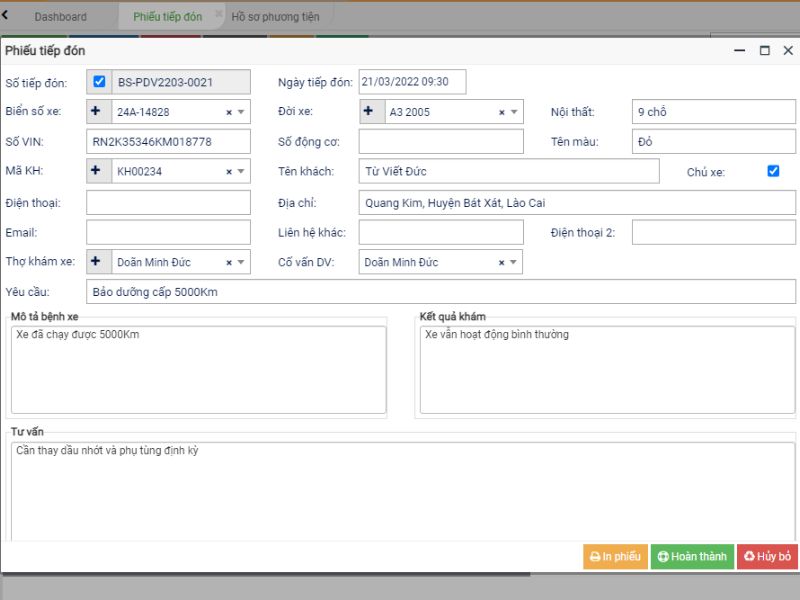Switch to the Dashboard tab
This screenshot has height=600, width=800.
60,17
